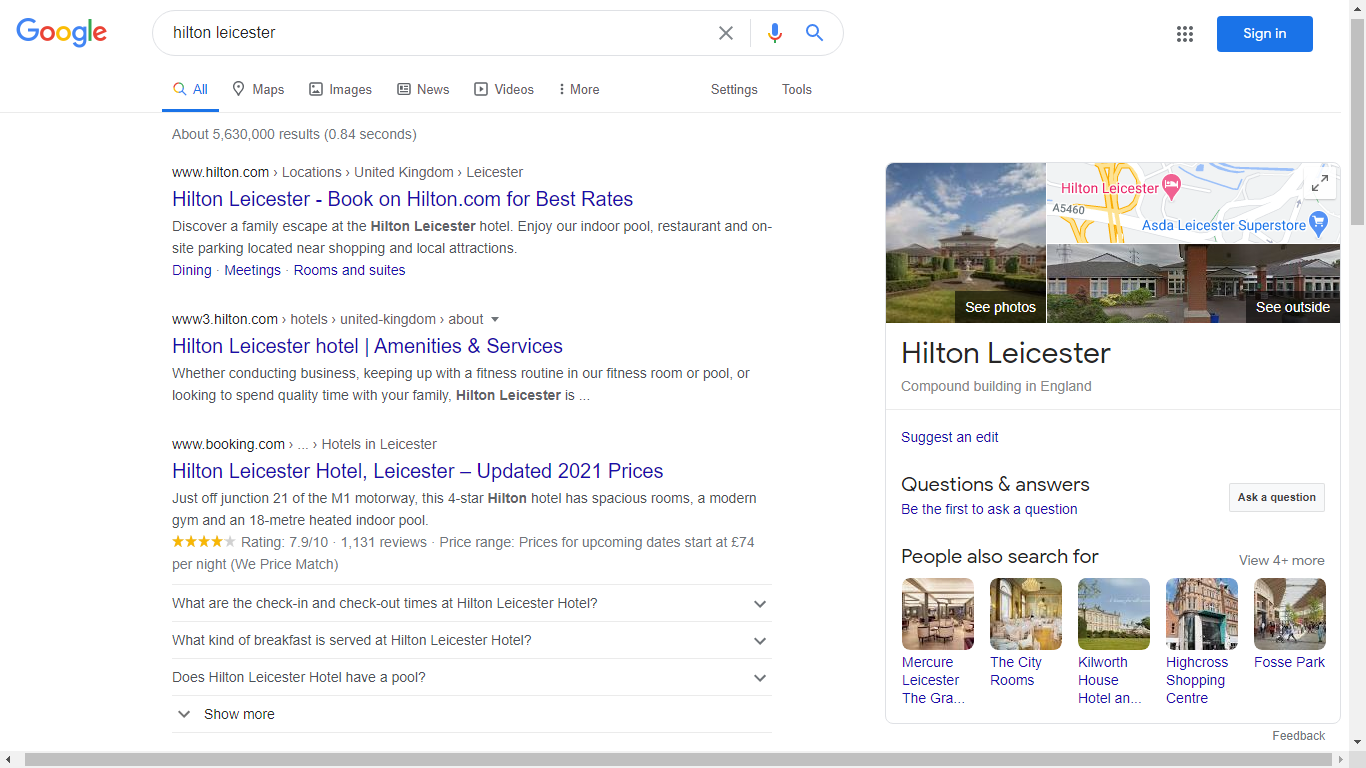The image size is (1366, 768).
Task: Clear the search box with X icon
Action: [x=726, y=33]
